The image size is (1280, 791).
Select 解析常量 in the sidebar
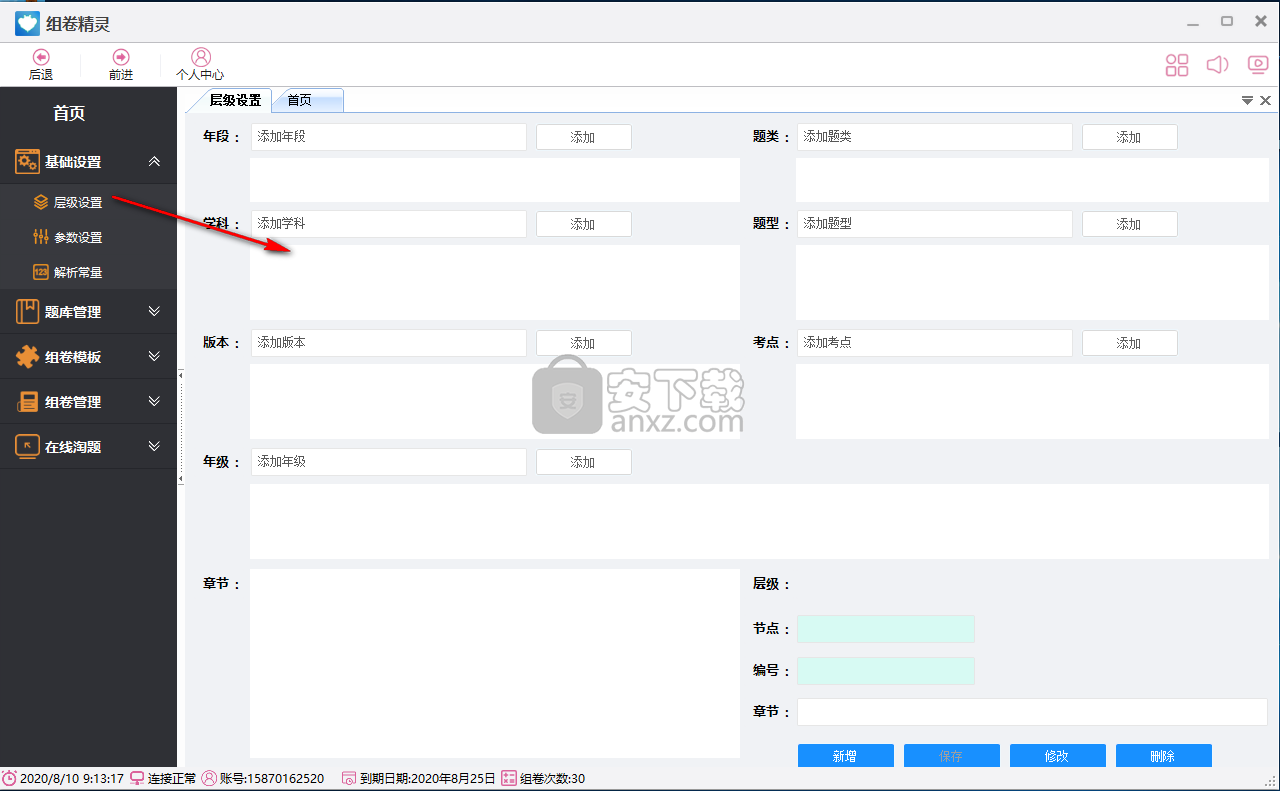pyautogui.click(x=78, y=272)
